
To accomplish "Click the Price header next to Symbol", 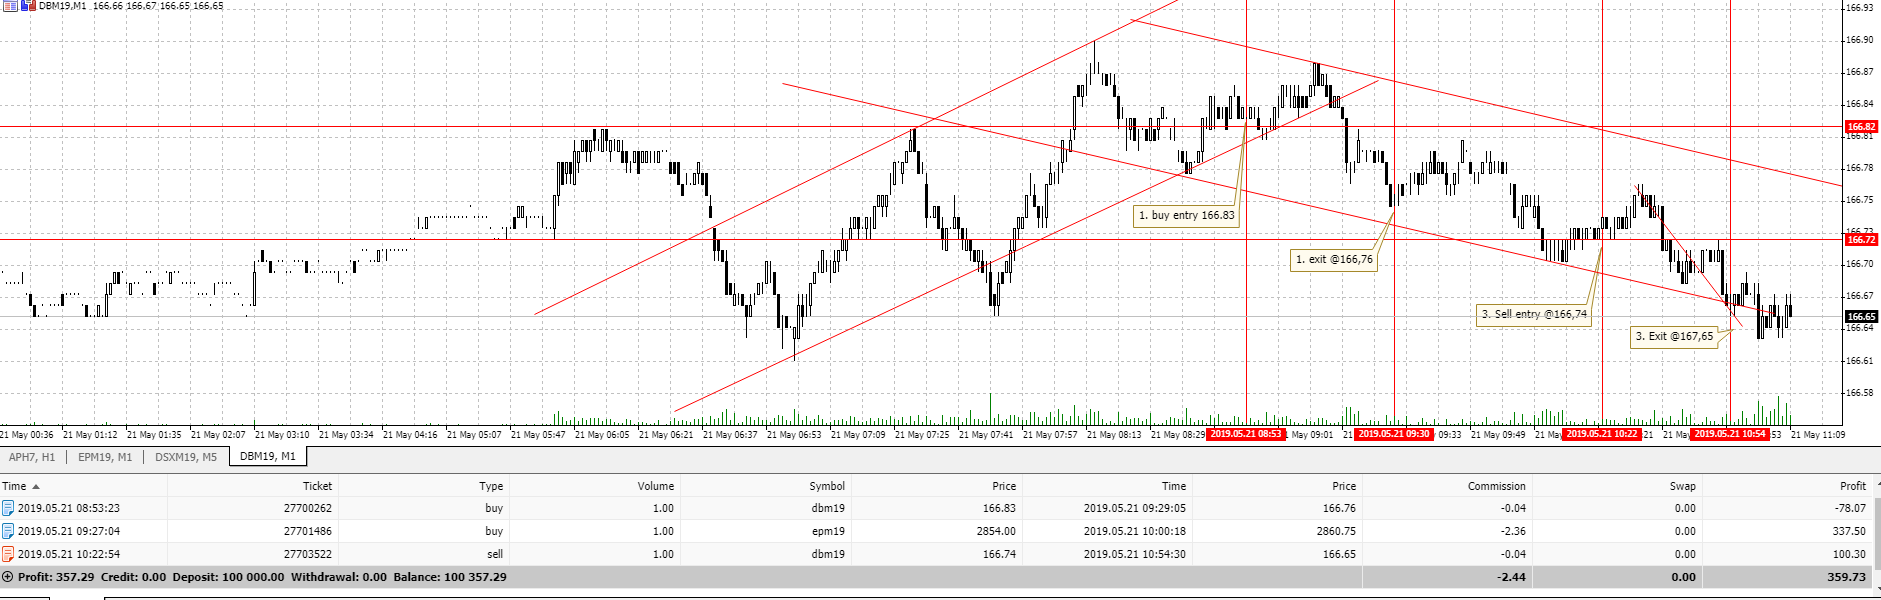I will pos(1004,486).
